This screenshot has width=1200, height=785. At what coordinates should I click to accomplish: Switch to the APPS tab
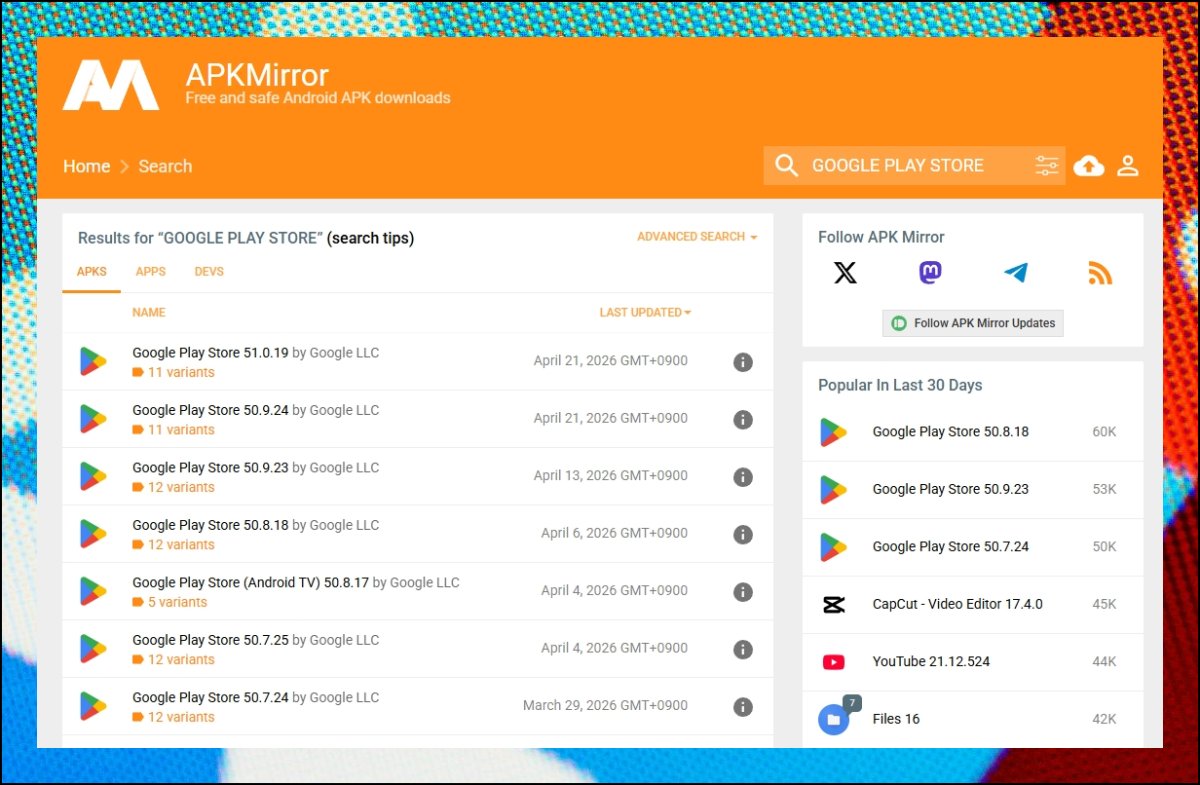pos(151,272)
